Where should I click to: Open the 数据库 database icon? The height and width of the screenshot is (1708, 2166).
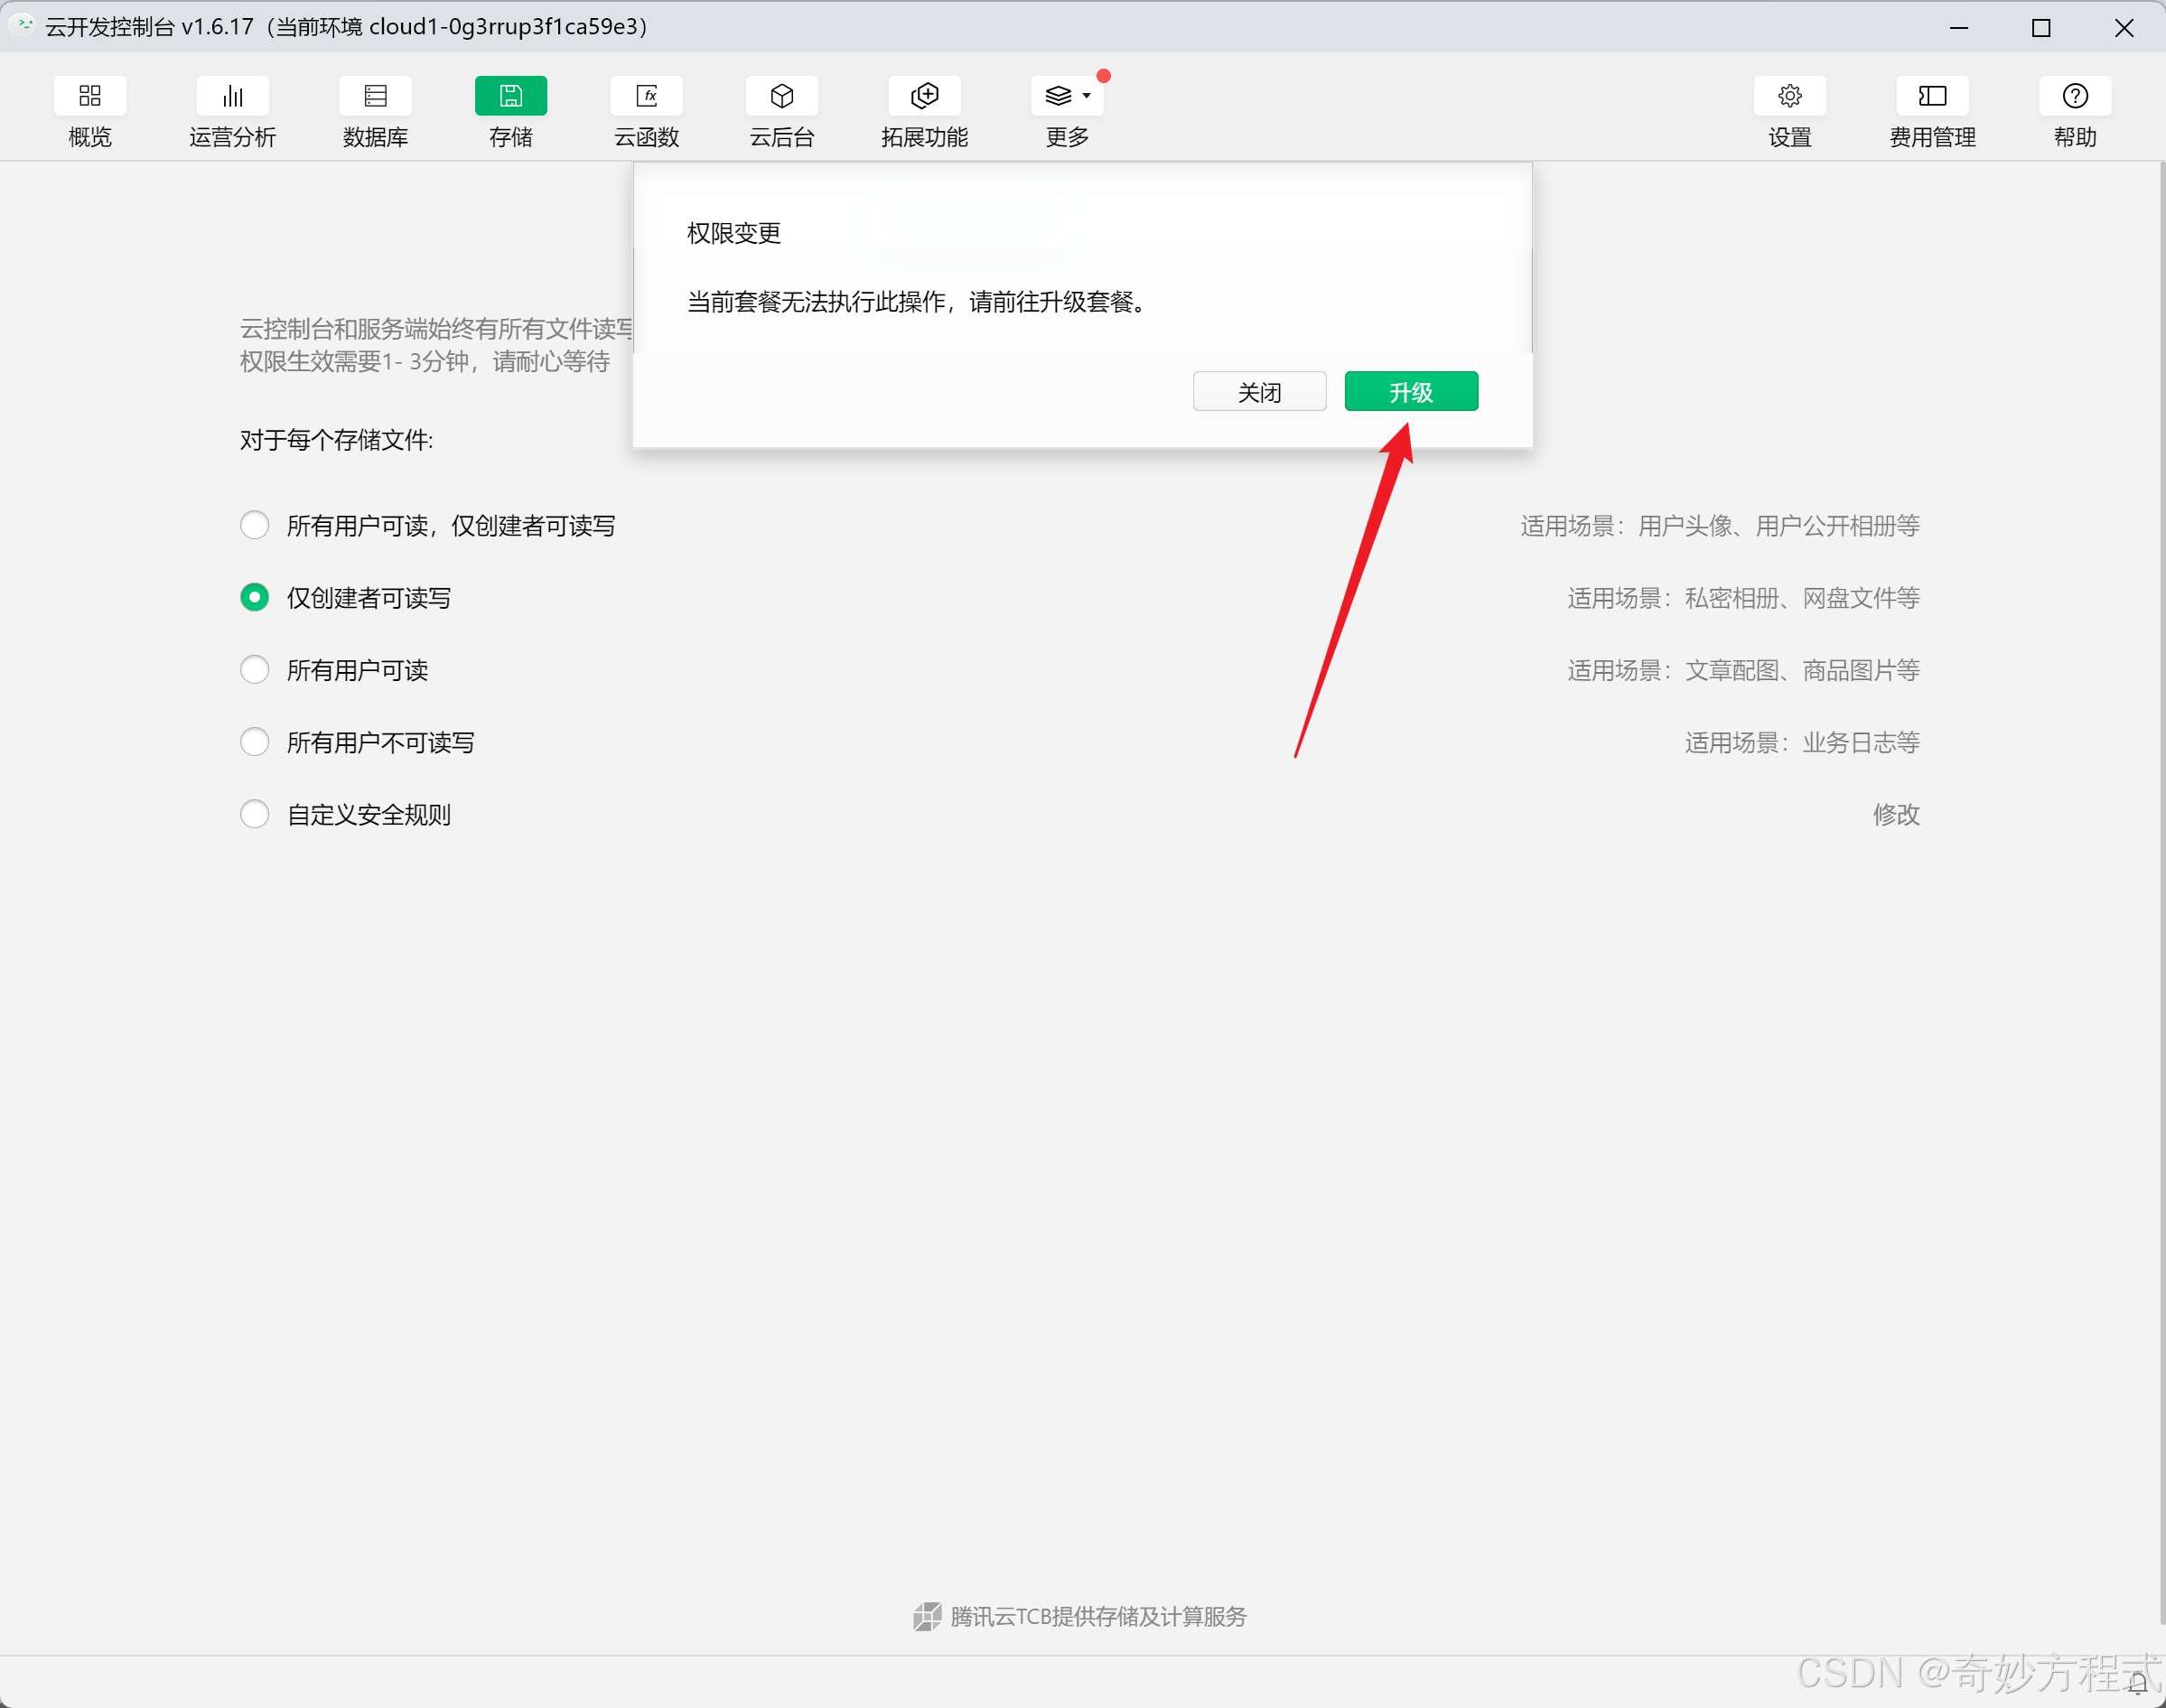tap(375, 96)
